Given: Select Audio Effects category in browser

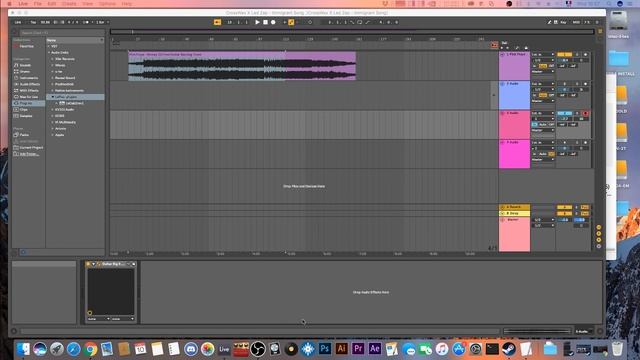Looking at the screenshot, I should pyautogui.click(x=29, y=84).
